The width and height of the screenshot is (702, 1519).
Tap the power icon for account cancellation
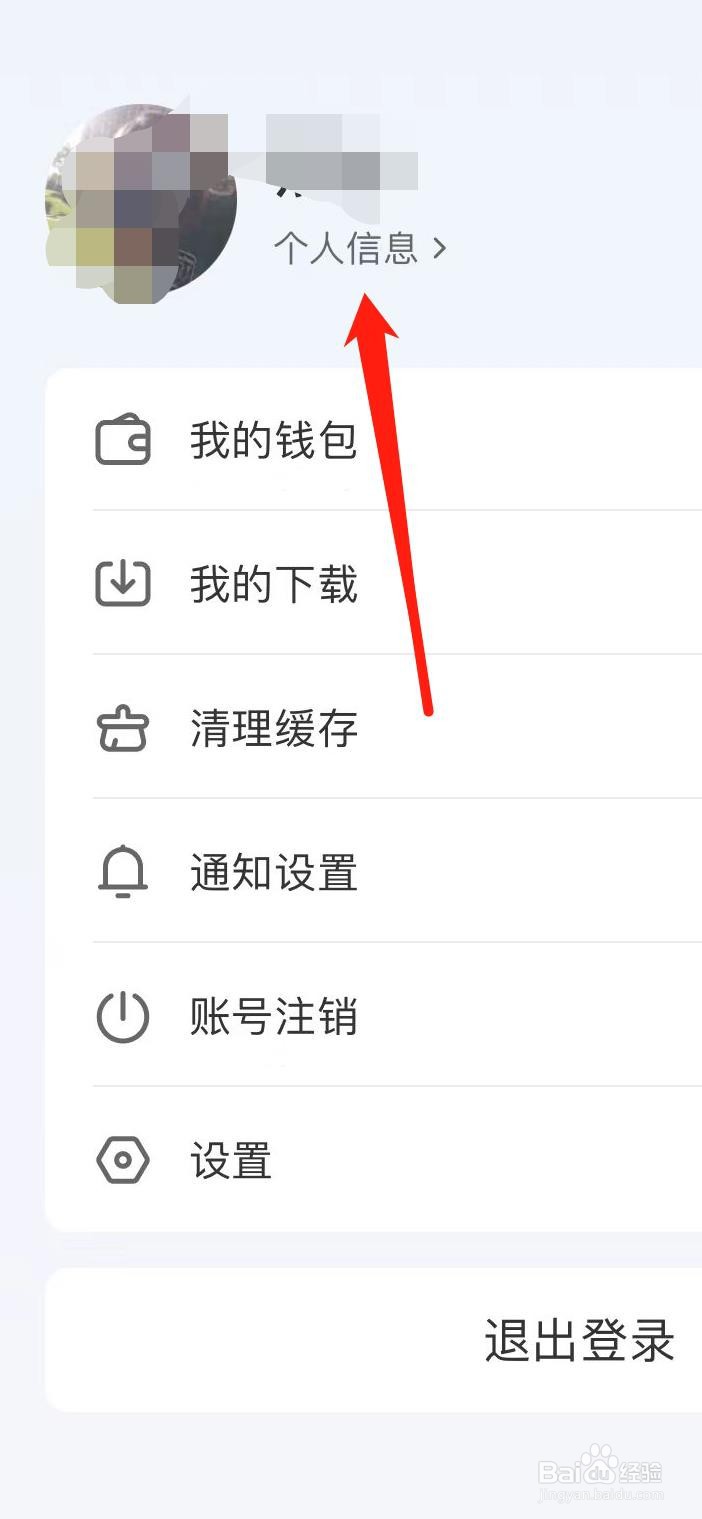pos(123,1017)
